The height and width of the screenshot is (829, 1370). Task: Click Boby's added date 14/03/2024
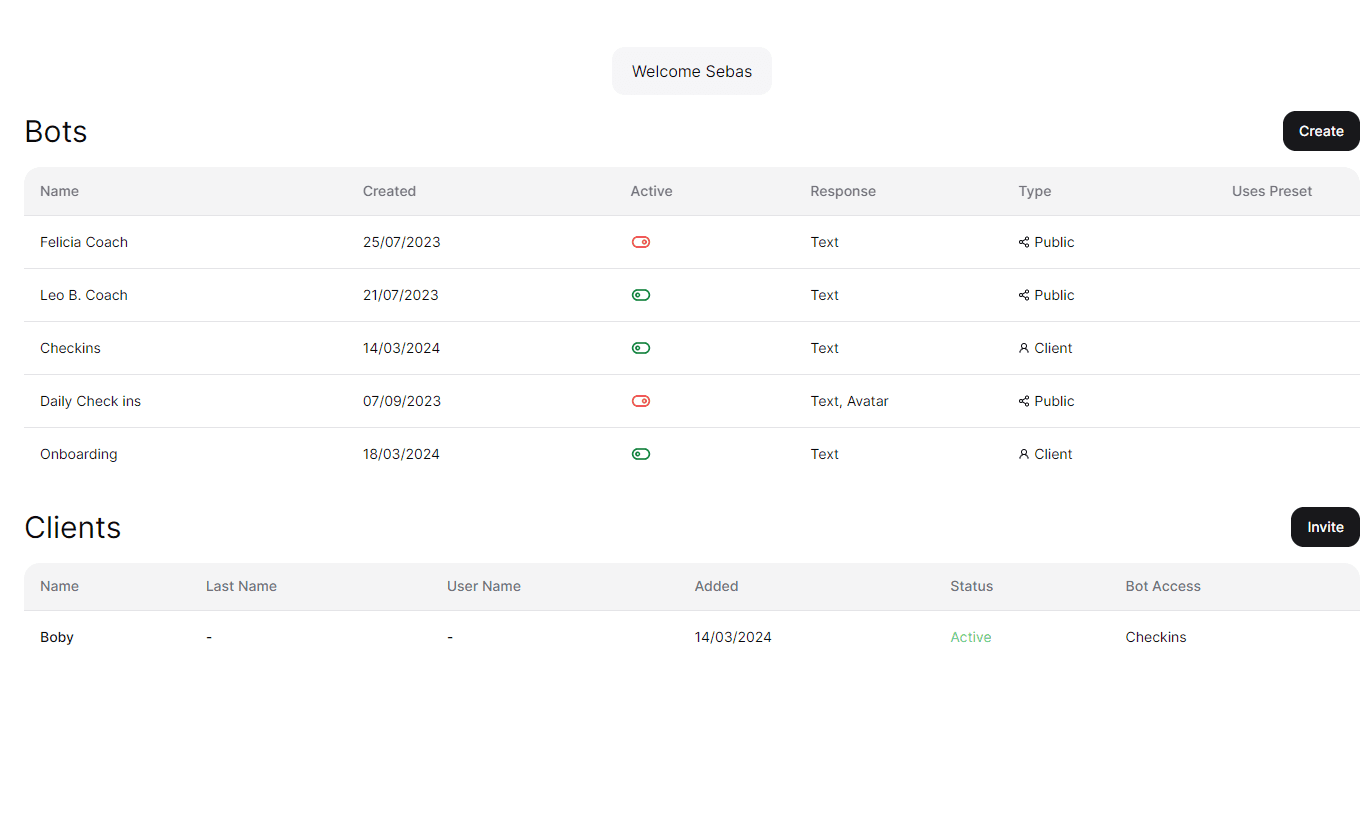733,637
